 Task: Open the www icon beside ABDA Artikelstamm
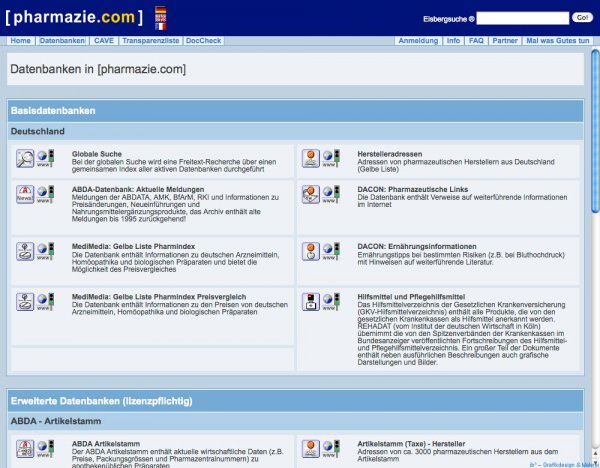coord(46,449)
